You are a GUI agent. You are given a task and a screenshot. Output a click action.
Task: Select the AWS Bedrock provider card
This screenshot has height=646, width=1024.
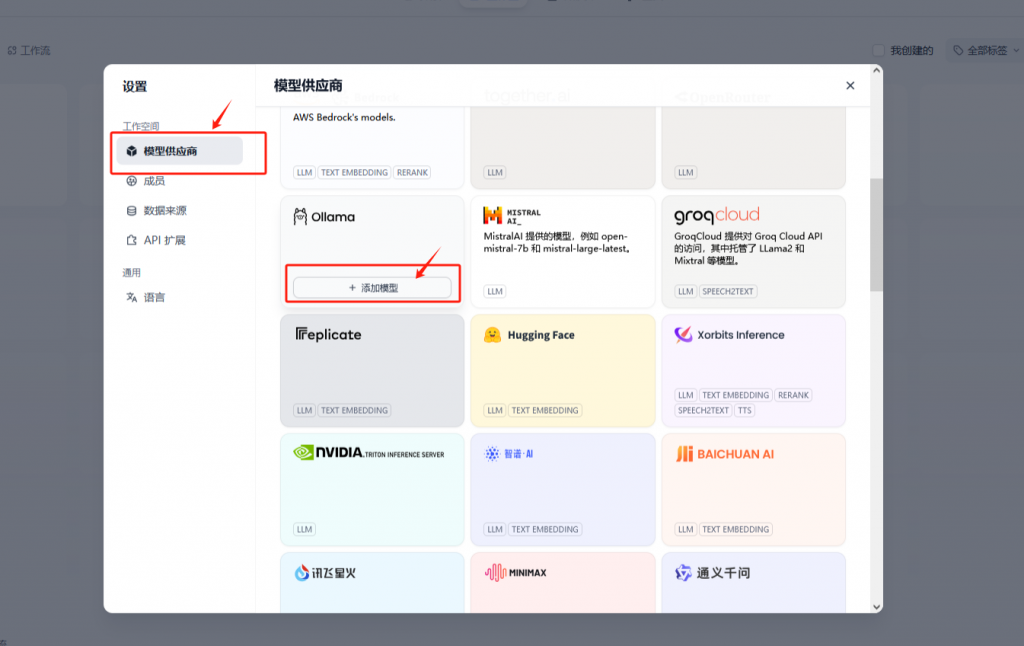click(372, 148)
